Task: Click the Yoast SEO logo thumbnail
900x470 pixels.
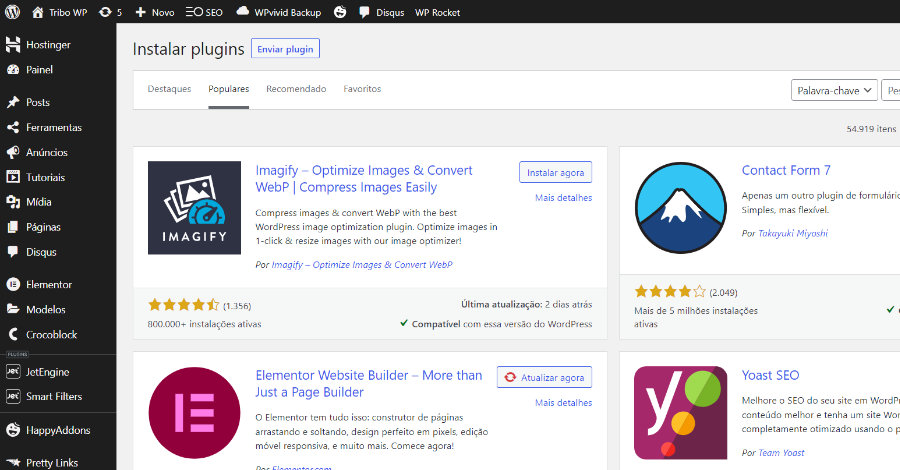Action: [681, 413]
